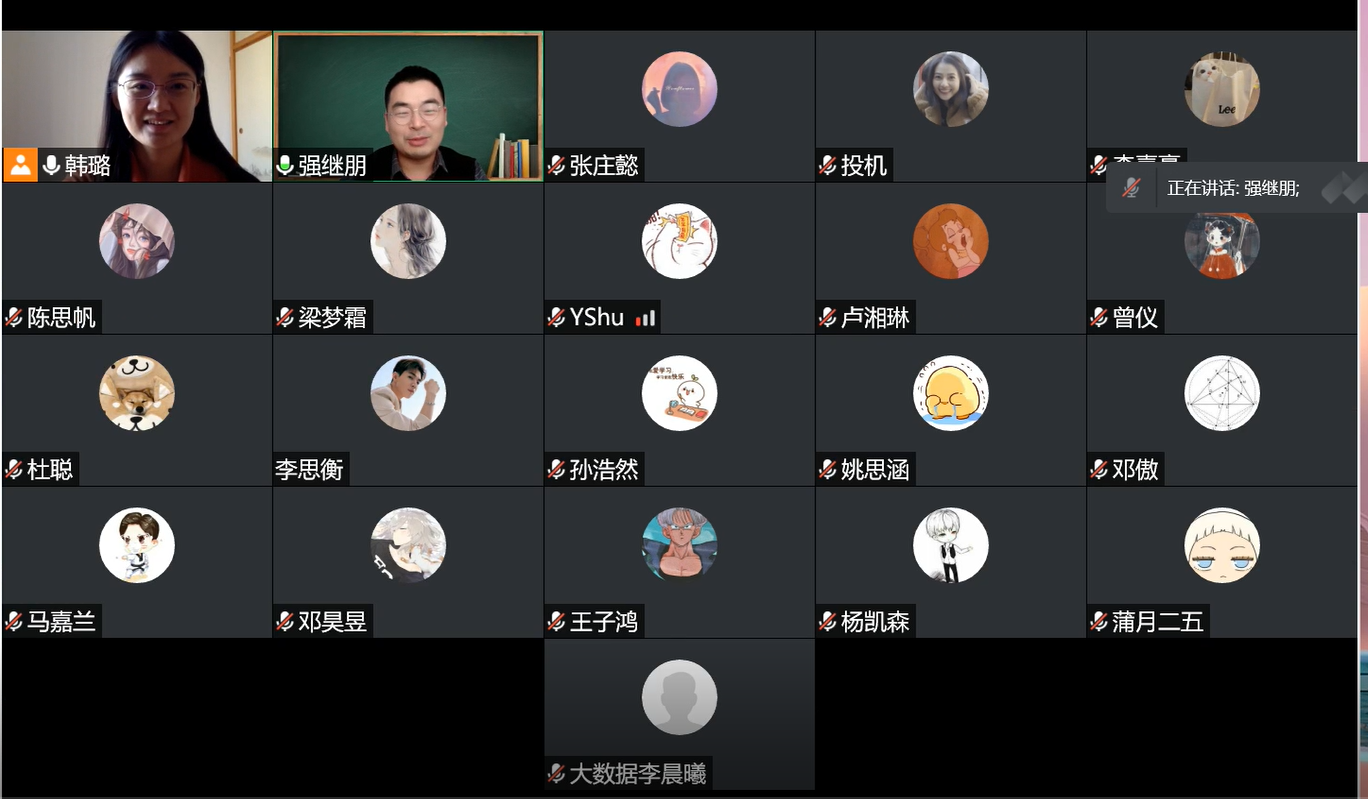Screen dimensions: 1368x799
Task: Click the muted mic icon in speaking popup
Action: tap(1131, 188)
